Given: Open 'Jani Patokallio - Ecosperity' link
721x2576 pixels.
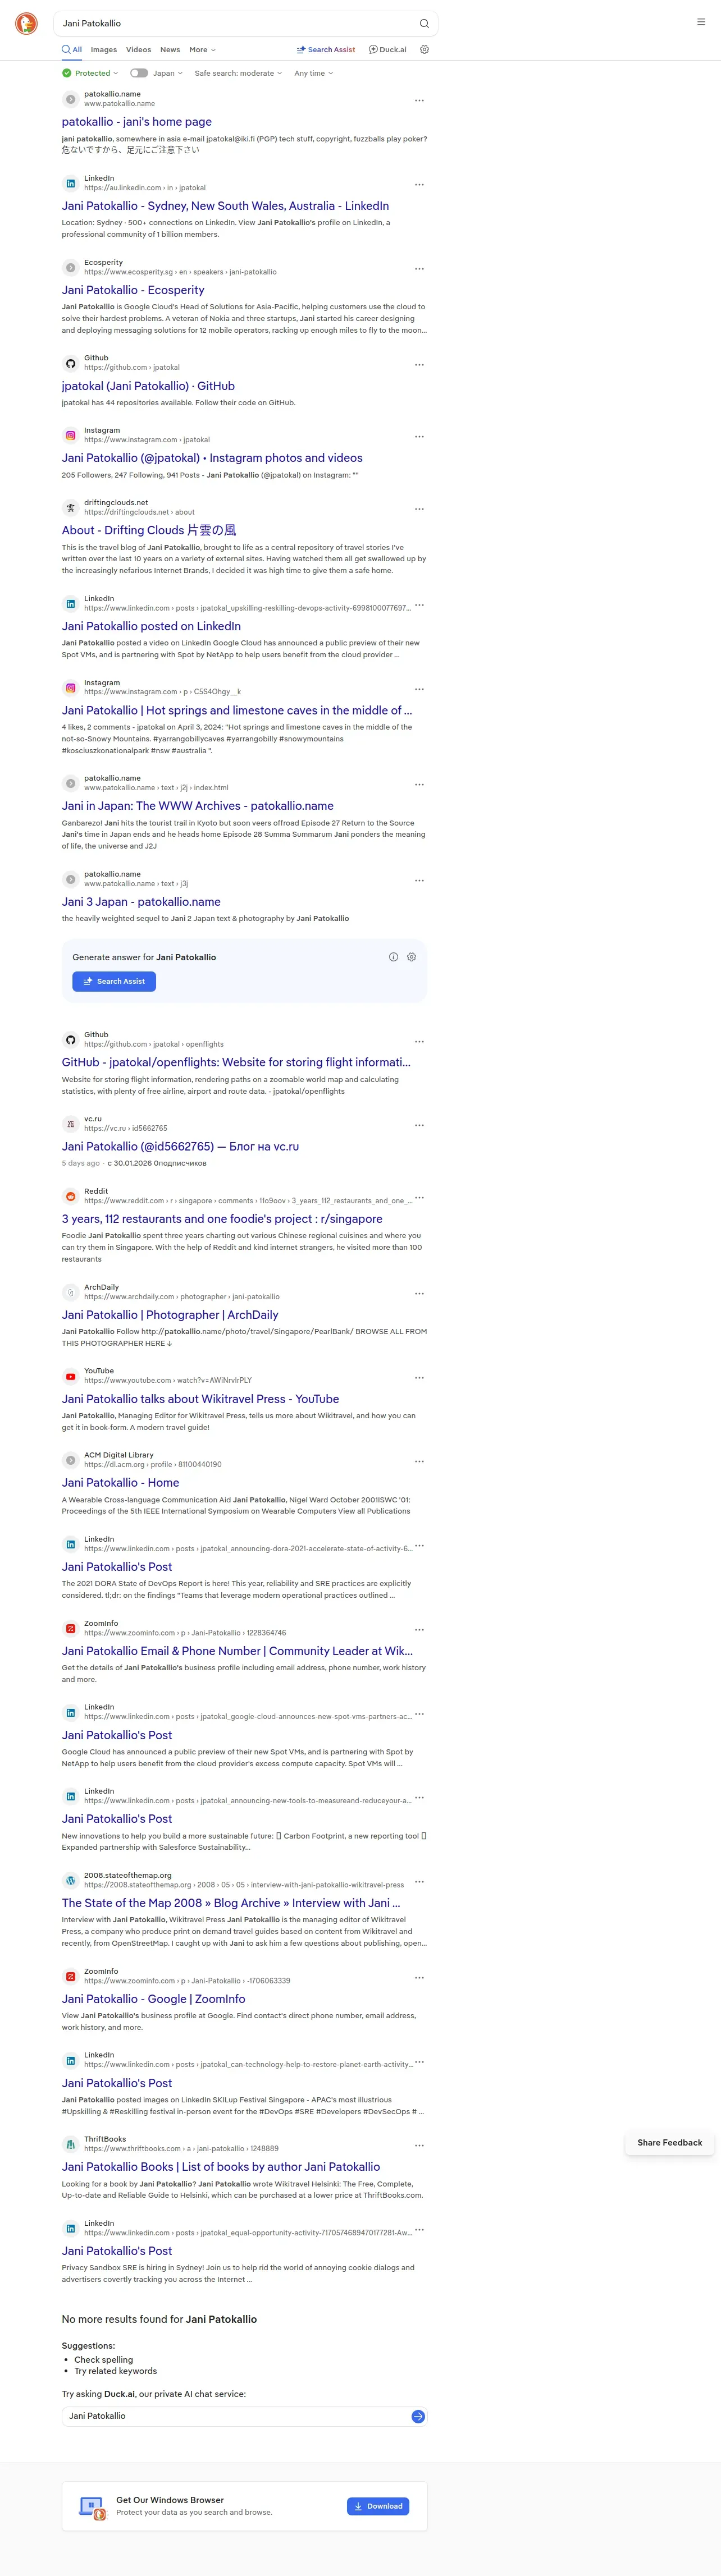Looking at the screenshot, I should 133,290.
